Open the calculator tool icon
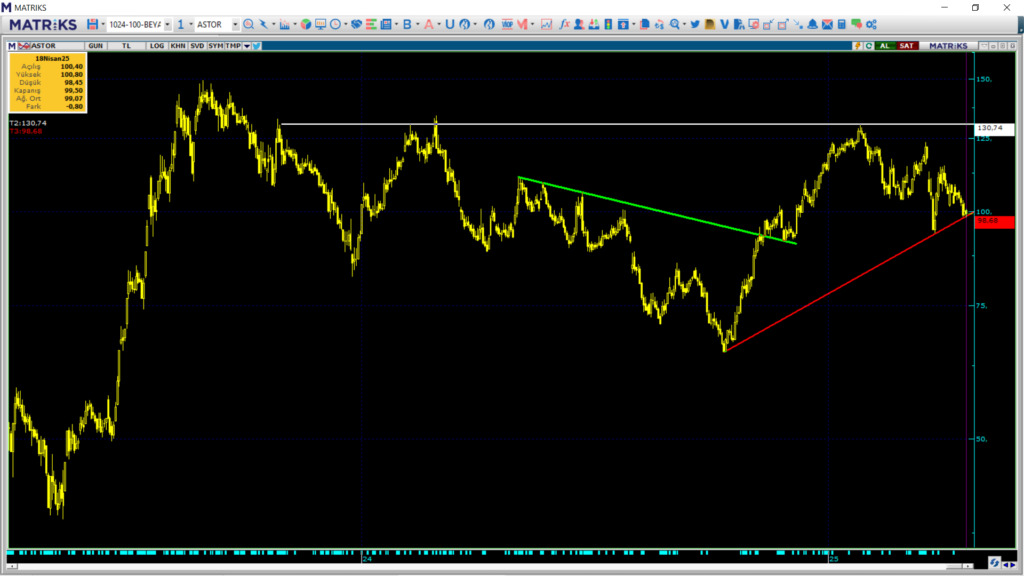Screen dimensions: 1024x576 click(842, 24)
